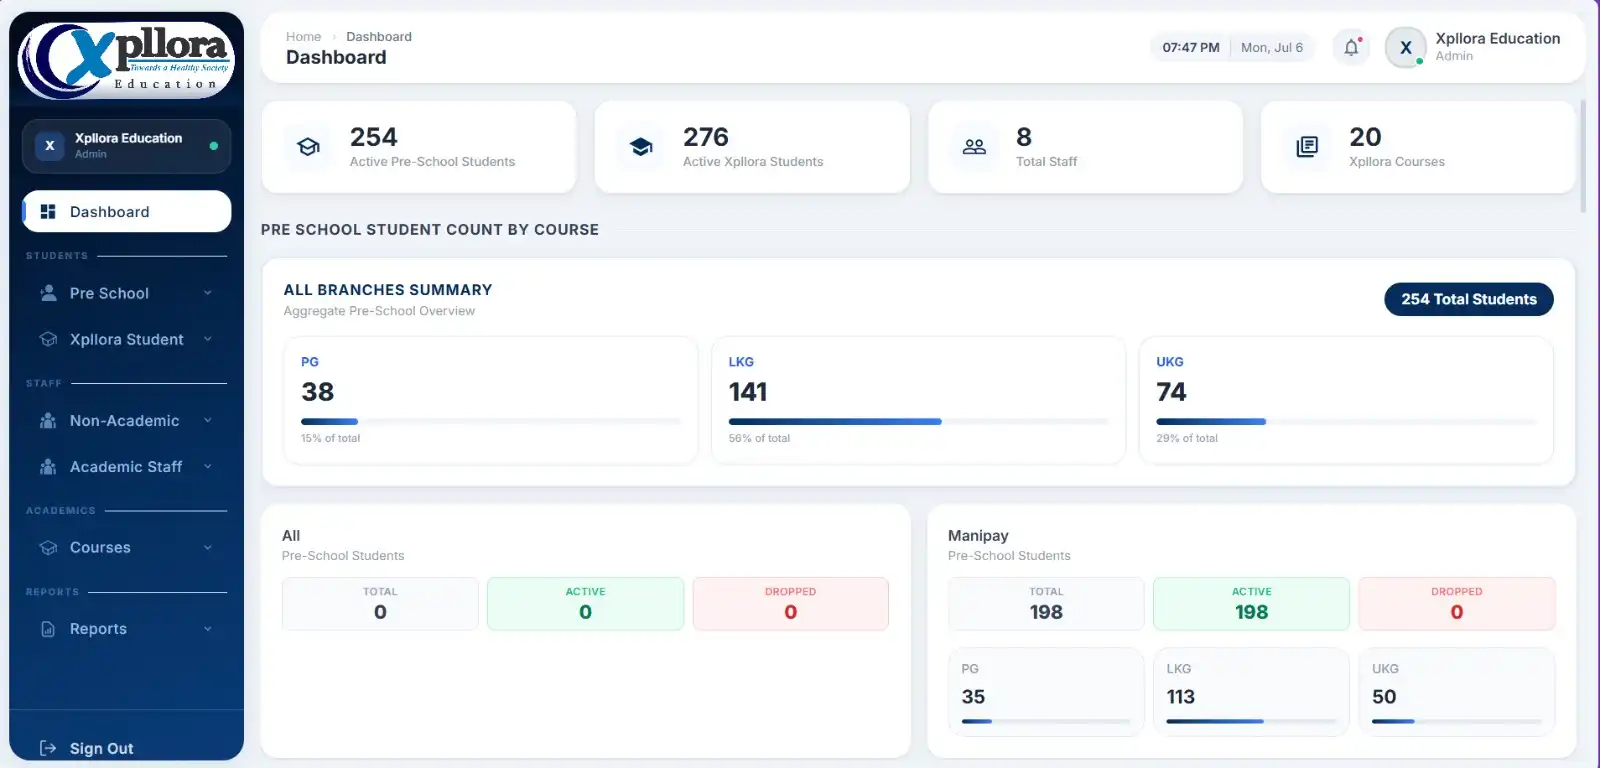Click Manipay PG 35 progress bar
The image size is (1600, 768).
click(x=1046, y=721)
